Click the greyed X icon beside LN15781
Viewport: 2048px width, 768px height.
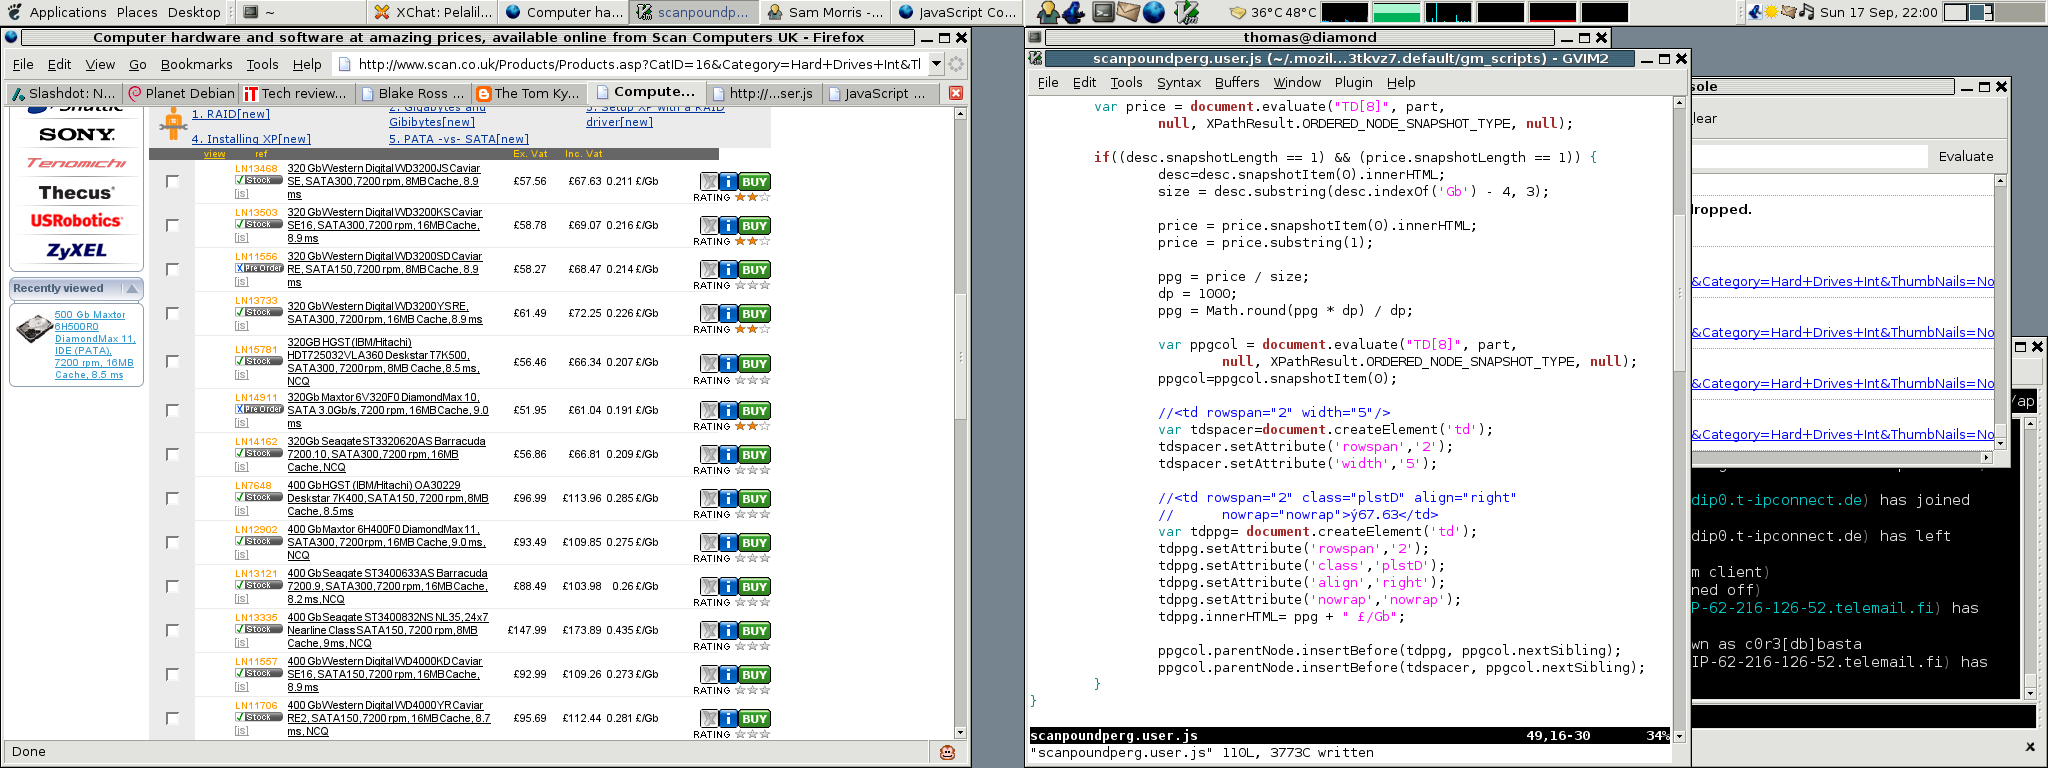pos(709,364)
